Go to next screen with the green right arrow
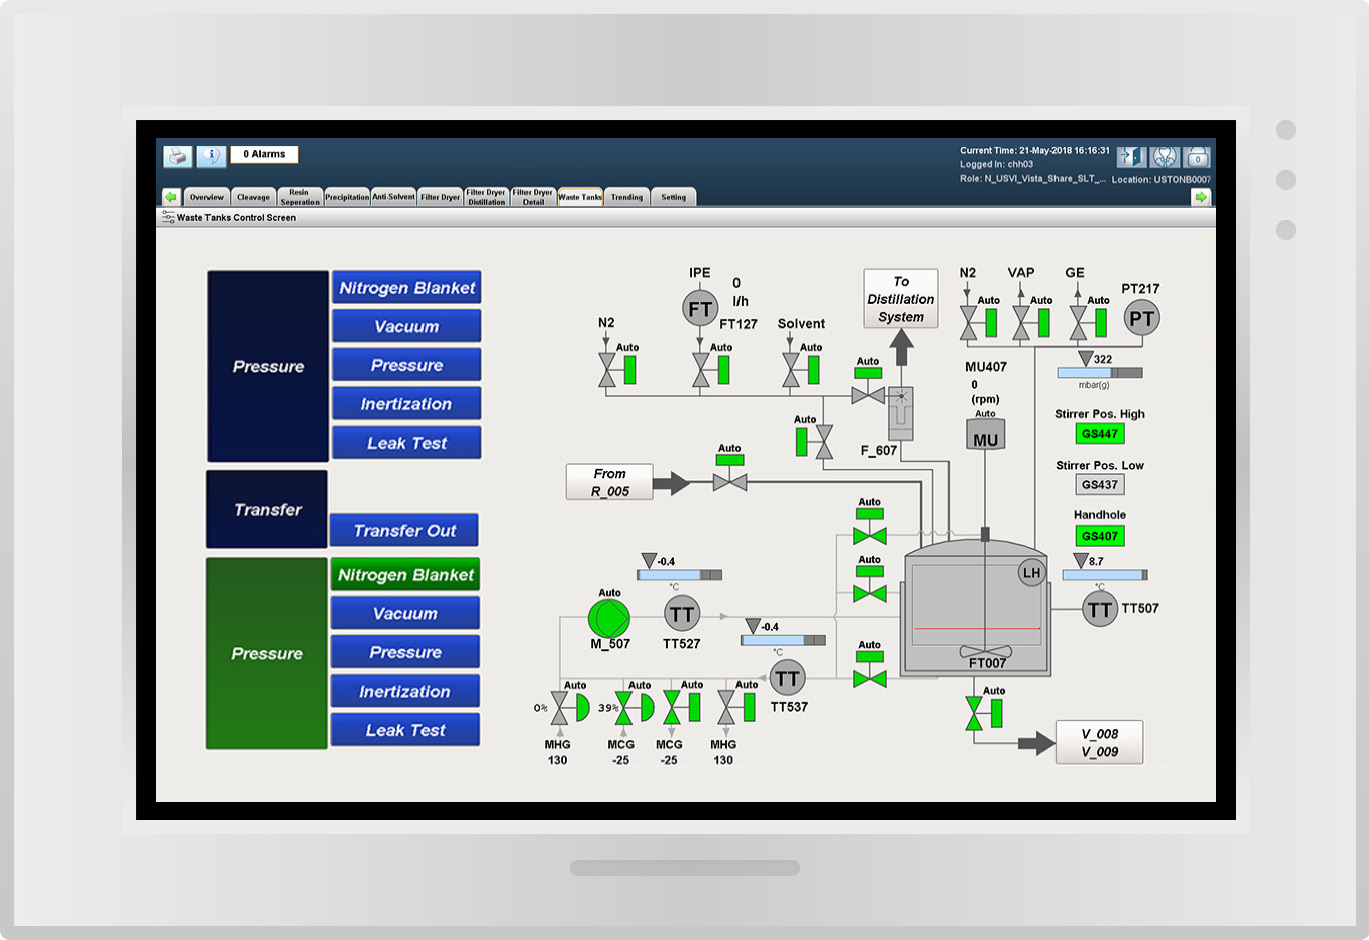Viewport: 1369px width, 940px height. [x=1201, y=197]
